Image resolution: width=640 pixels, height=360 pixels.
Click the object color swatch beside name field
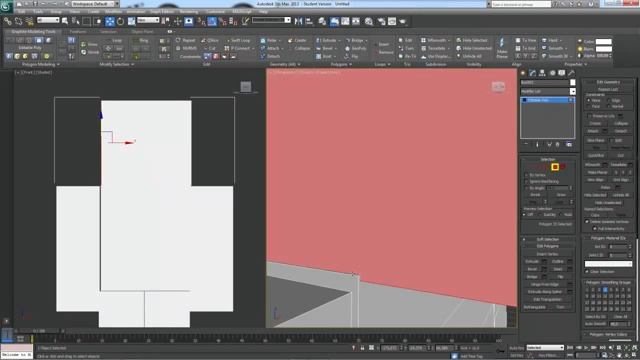pos(573,82)
